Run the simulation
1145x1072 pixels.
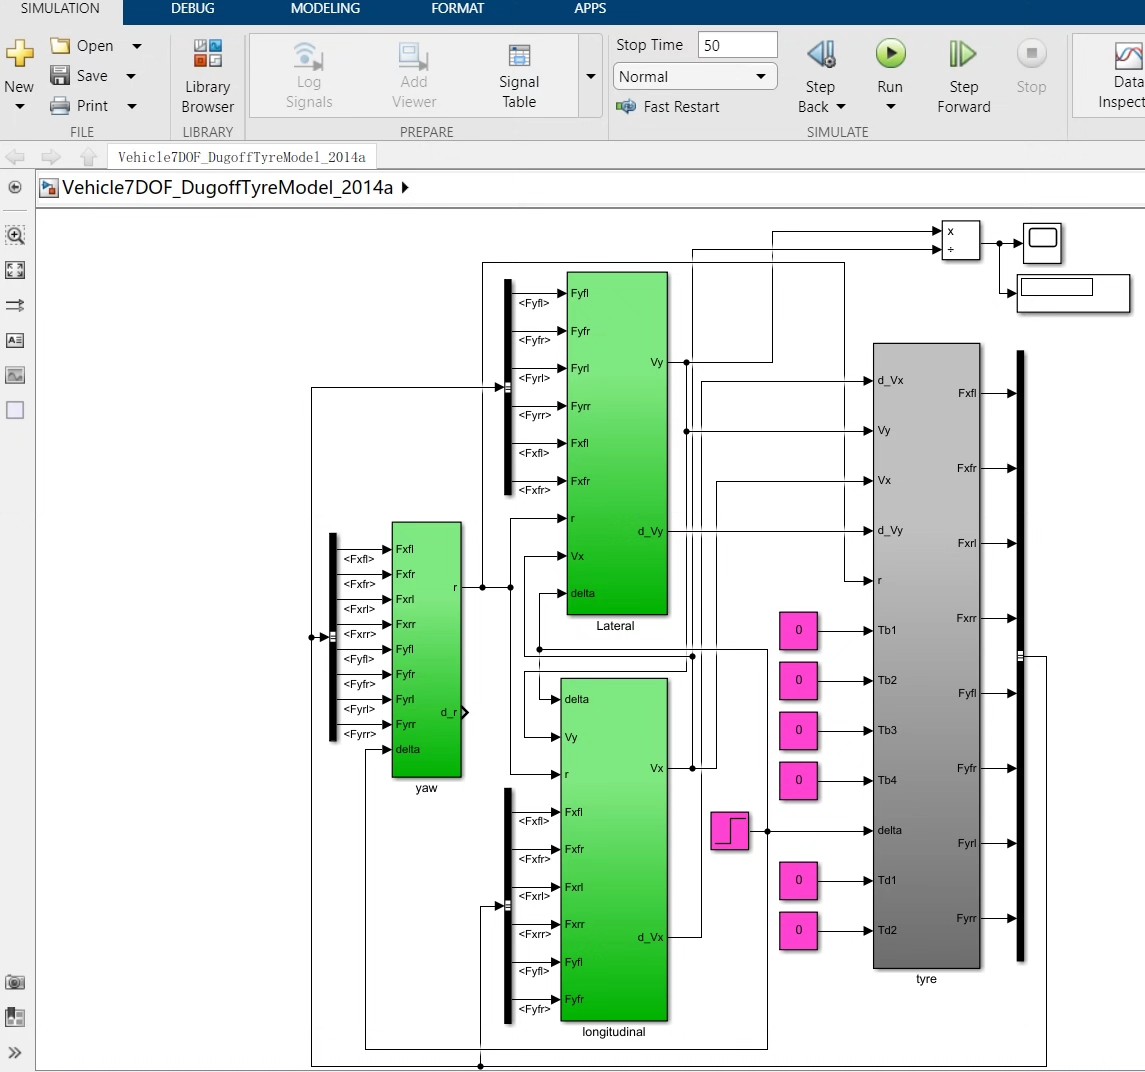(890, 53)
